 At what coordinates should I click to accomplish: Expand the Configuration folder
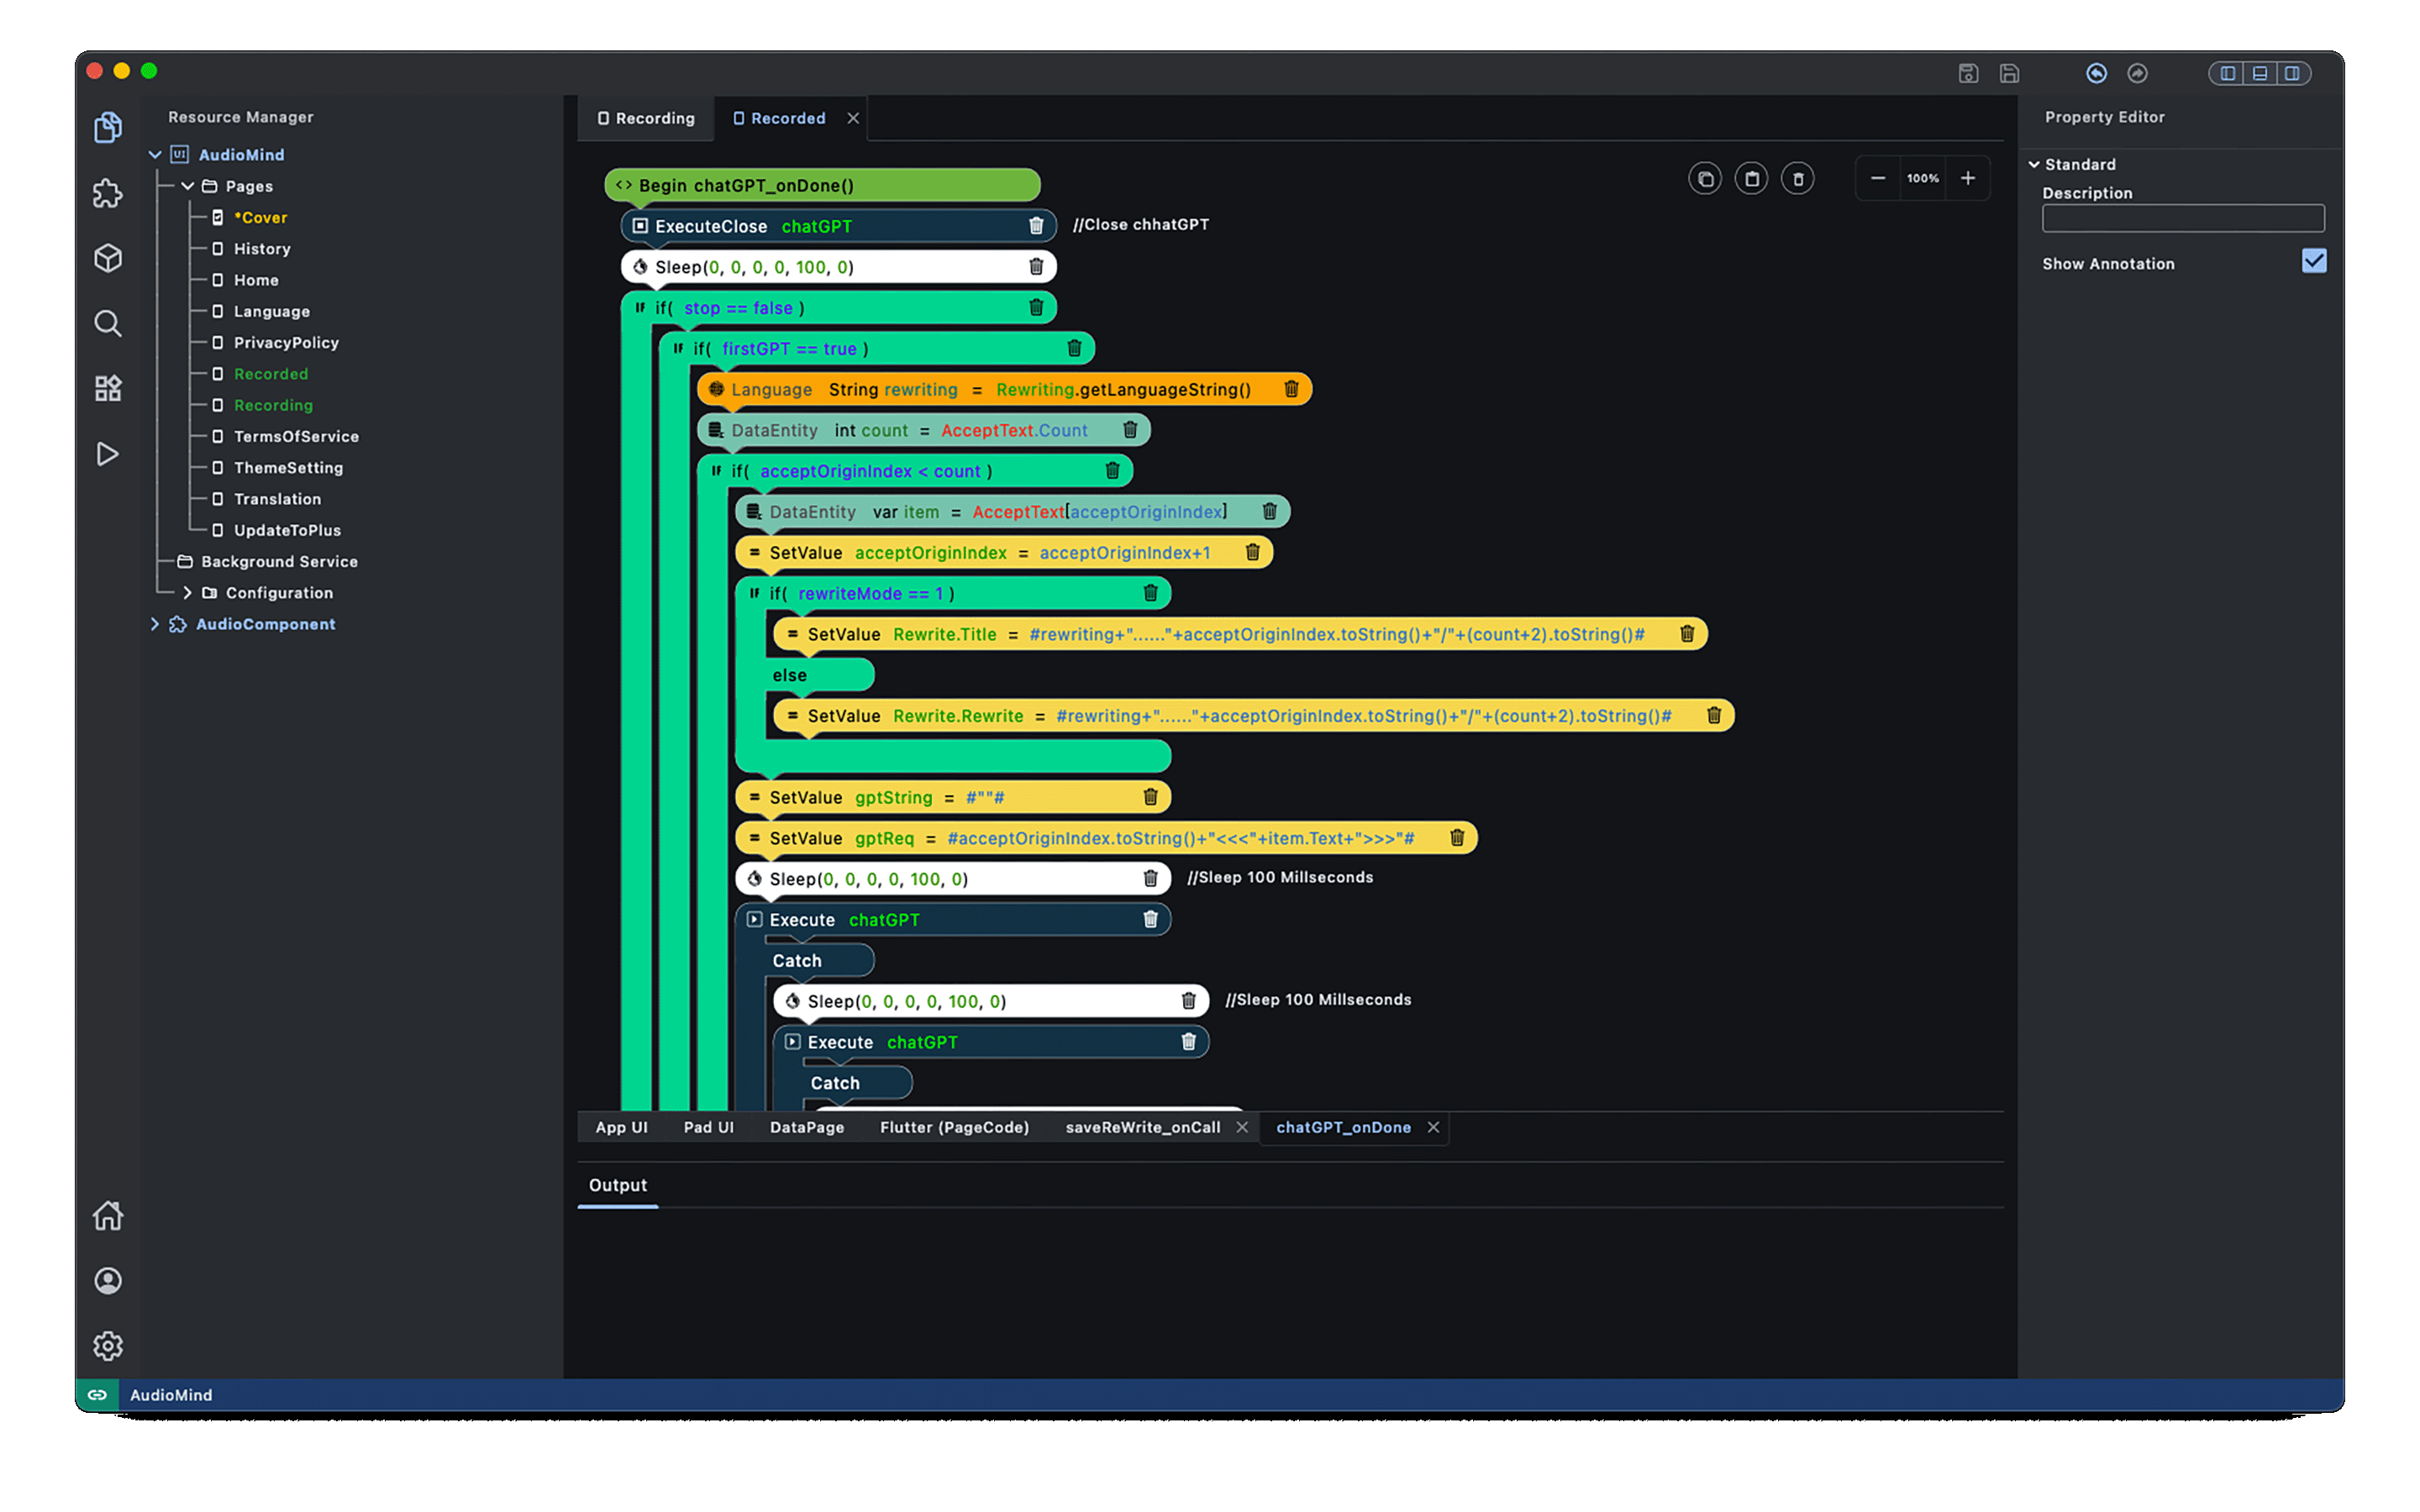187,593
